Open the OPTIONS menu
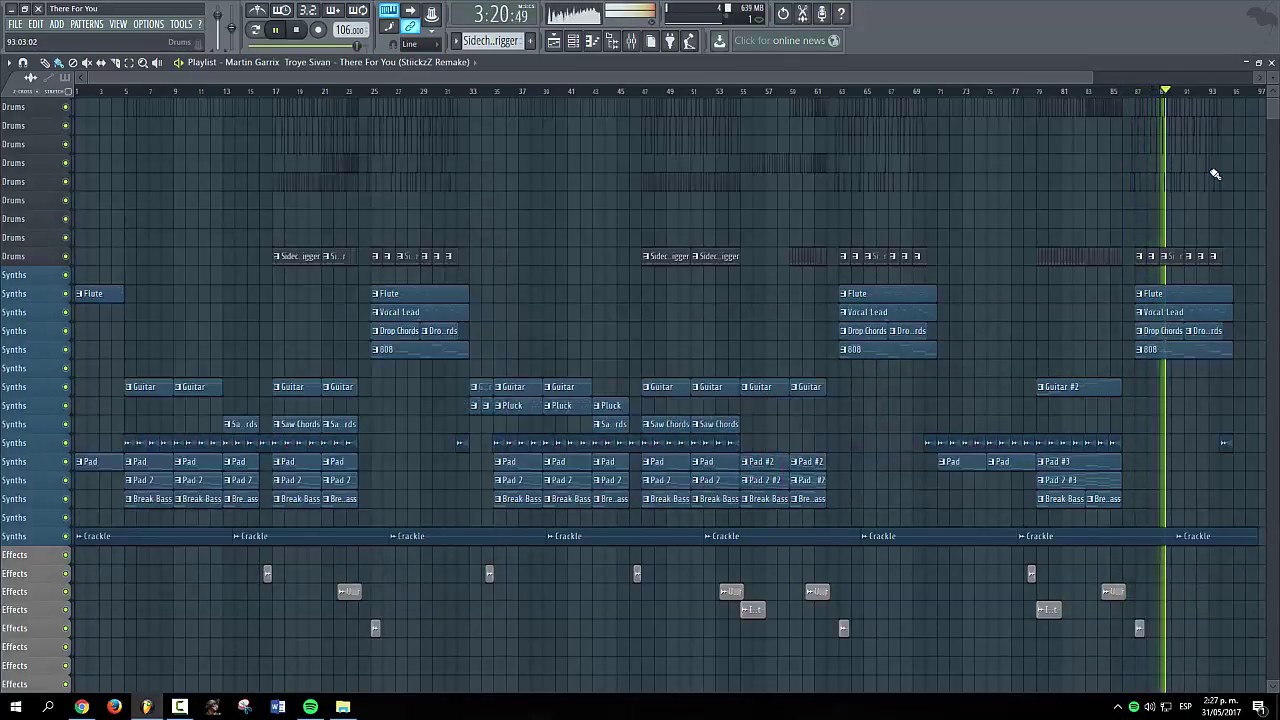 tap(148, 24)
